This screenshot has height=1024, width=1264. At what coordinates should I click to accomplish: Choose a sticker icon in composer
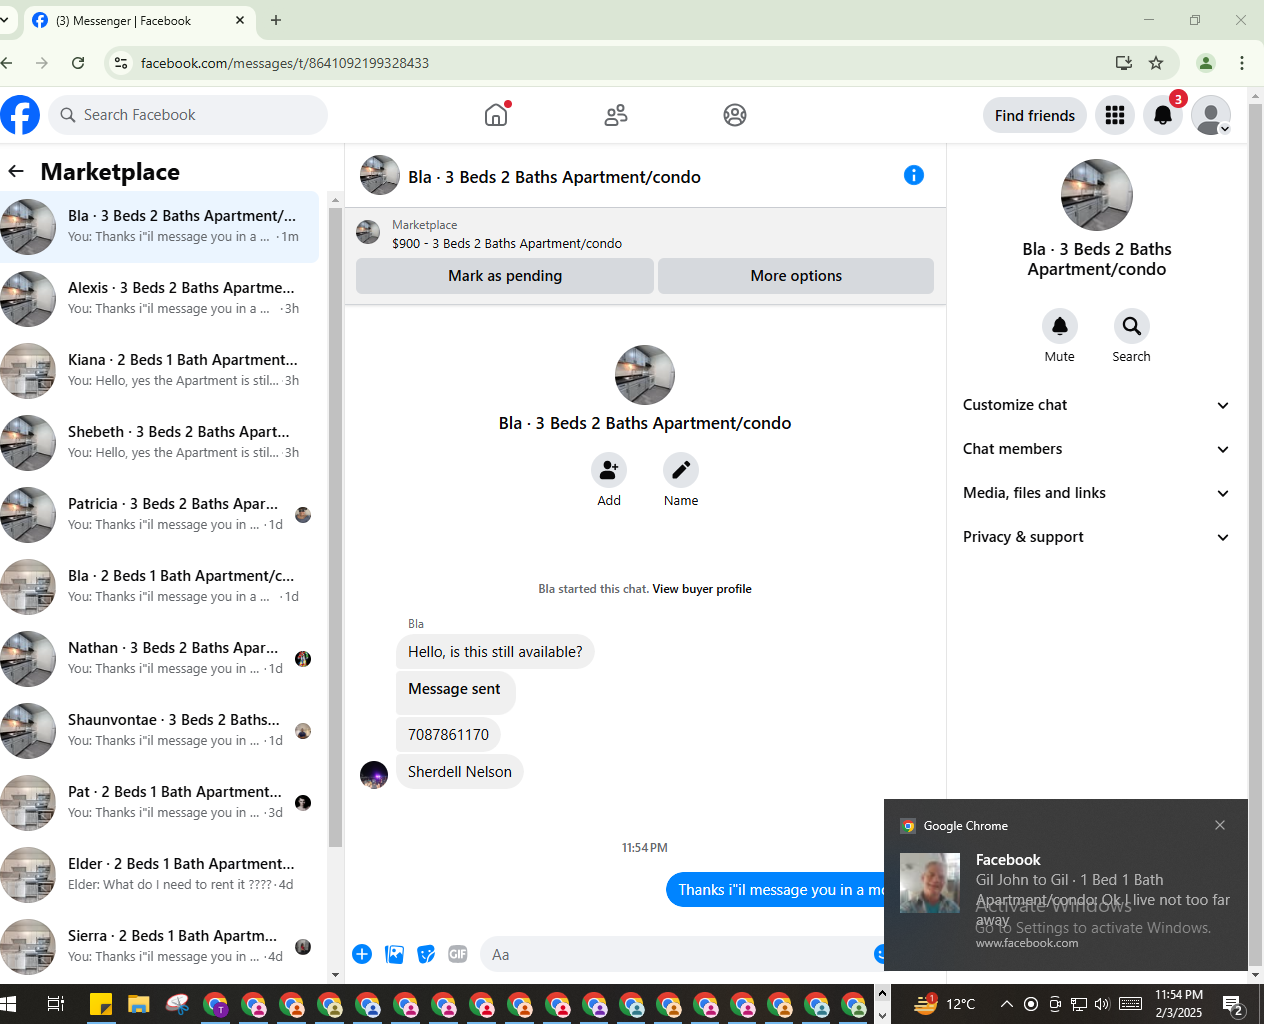point(427,954)
